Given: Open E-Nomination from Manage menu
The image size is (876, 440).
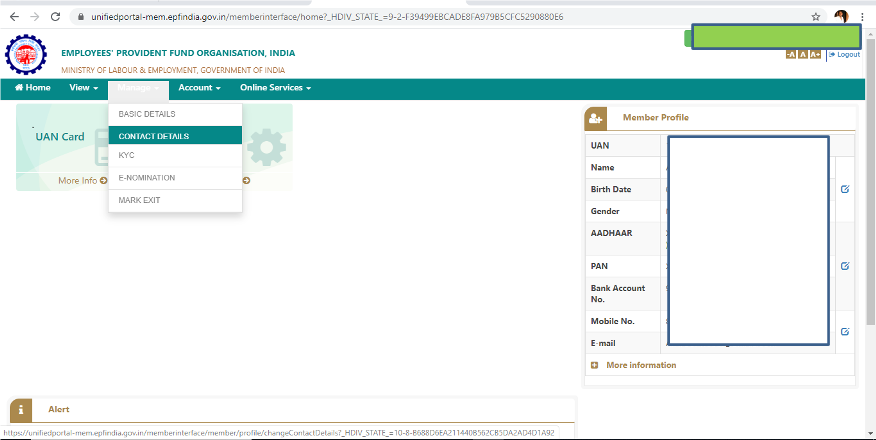Looking at the screenshot, I should pos(146,178).
